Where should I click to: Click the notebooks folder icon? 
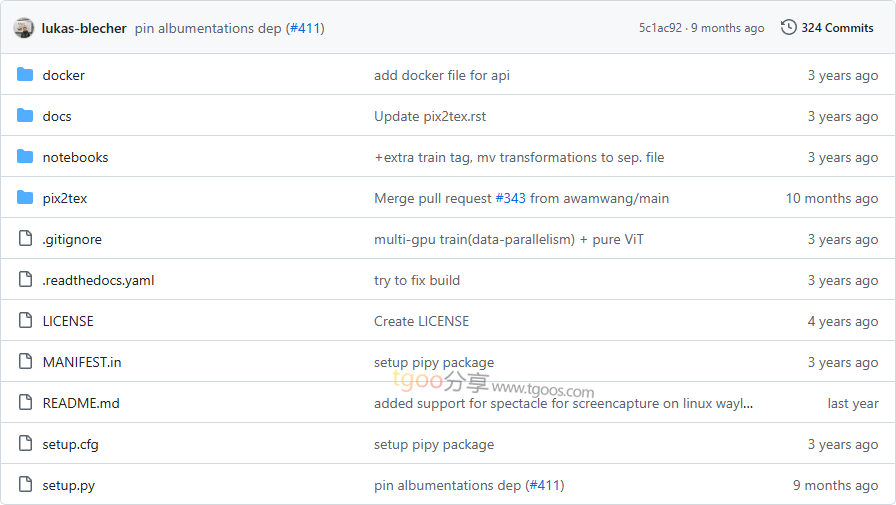pyautogui.click(x=25, y=157)
